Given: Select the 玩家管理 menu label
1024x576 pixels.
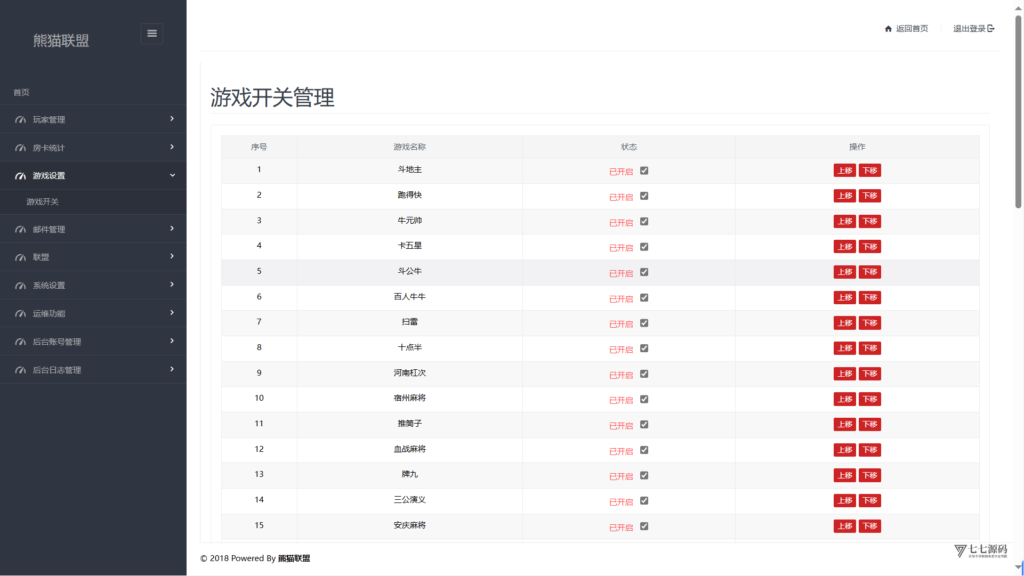Looking at the screenshot, I should [x=49, y=120].
